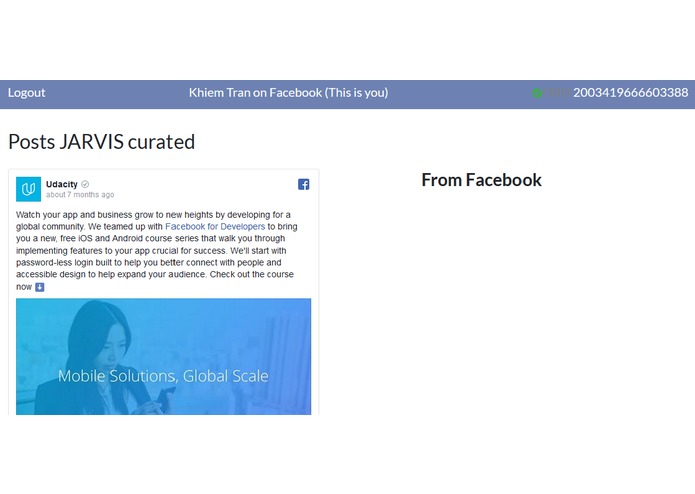This screenshot has height=494, width=695.
Task: Open the Facebook logo on Udacity post
Action: click(304, 184)
